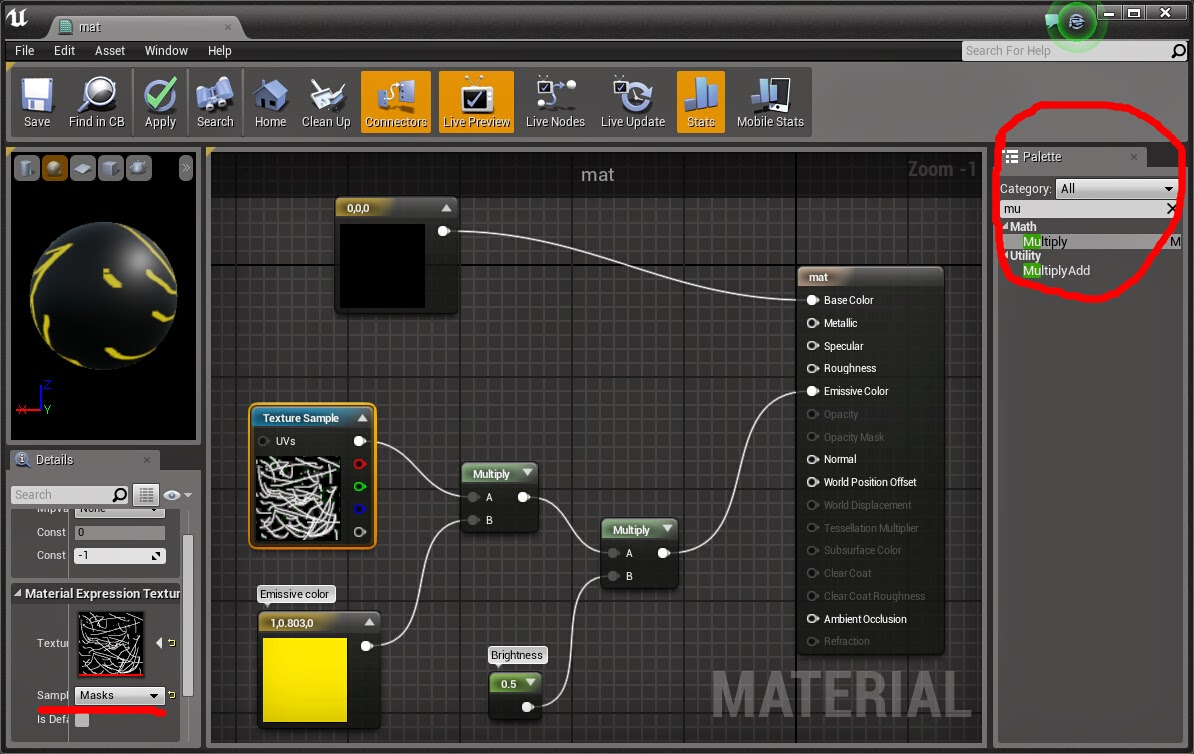The image size is (1194, 754).
Task: Click the Apply icon to compile the material
Action: pyautogui.click(x=160, y=100)
